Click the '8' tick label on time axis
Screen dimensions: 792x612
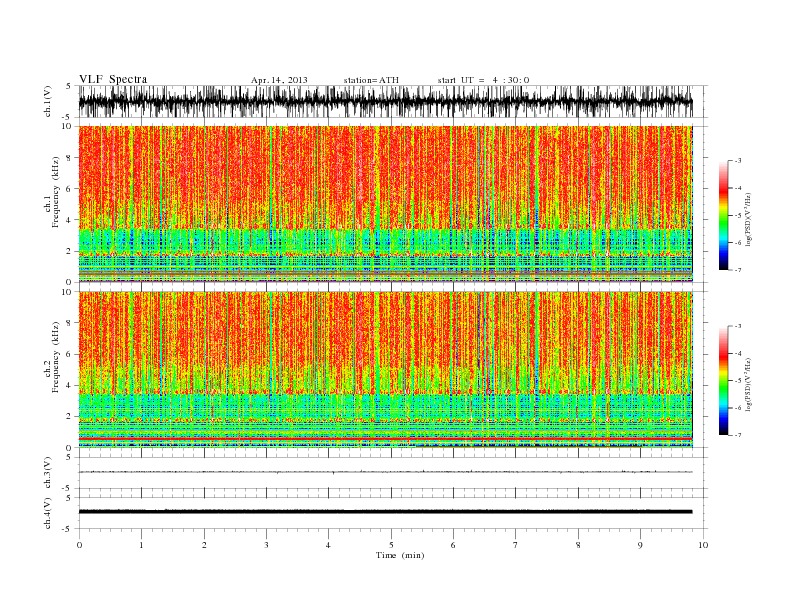(578, 545)
